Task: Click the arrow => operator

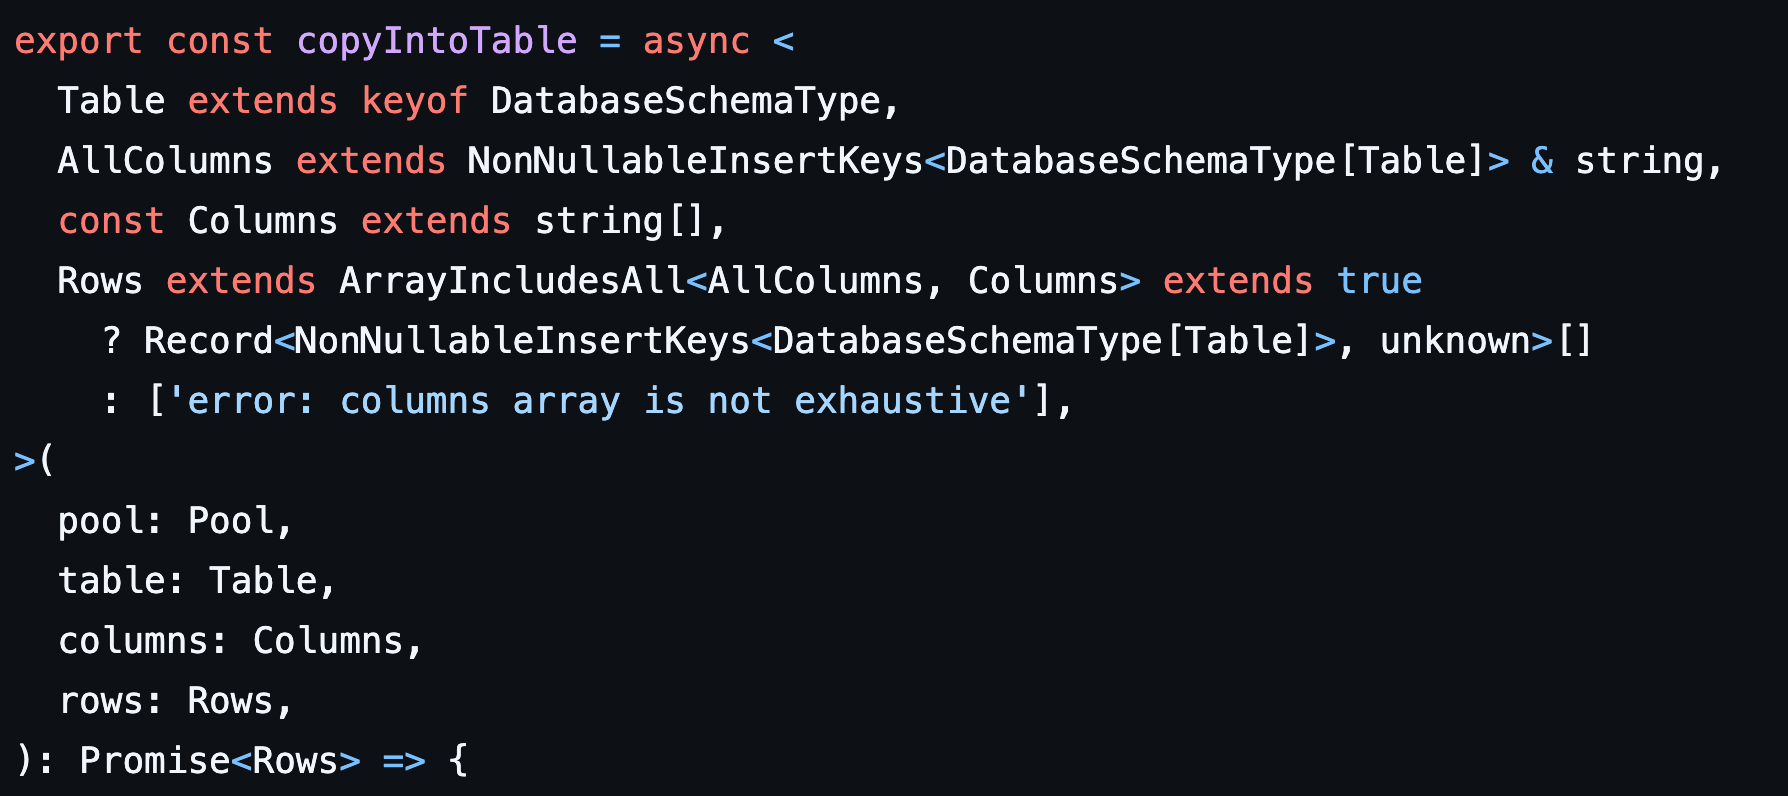Action: coord(403,761)
